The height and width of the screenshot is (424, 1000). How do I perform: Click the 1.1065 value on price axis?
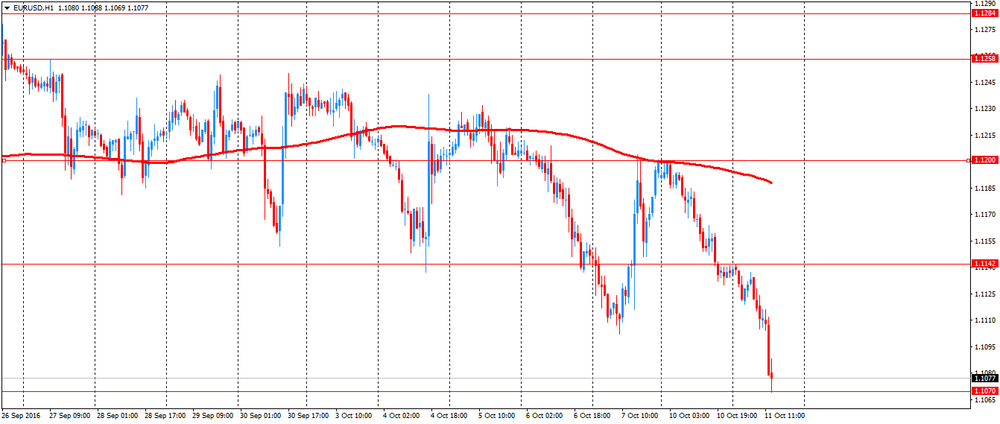click(983, 400)
